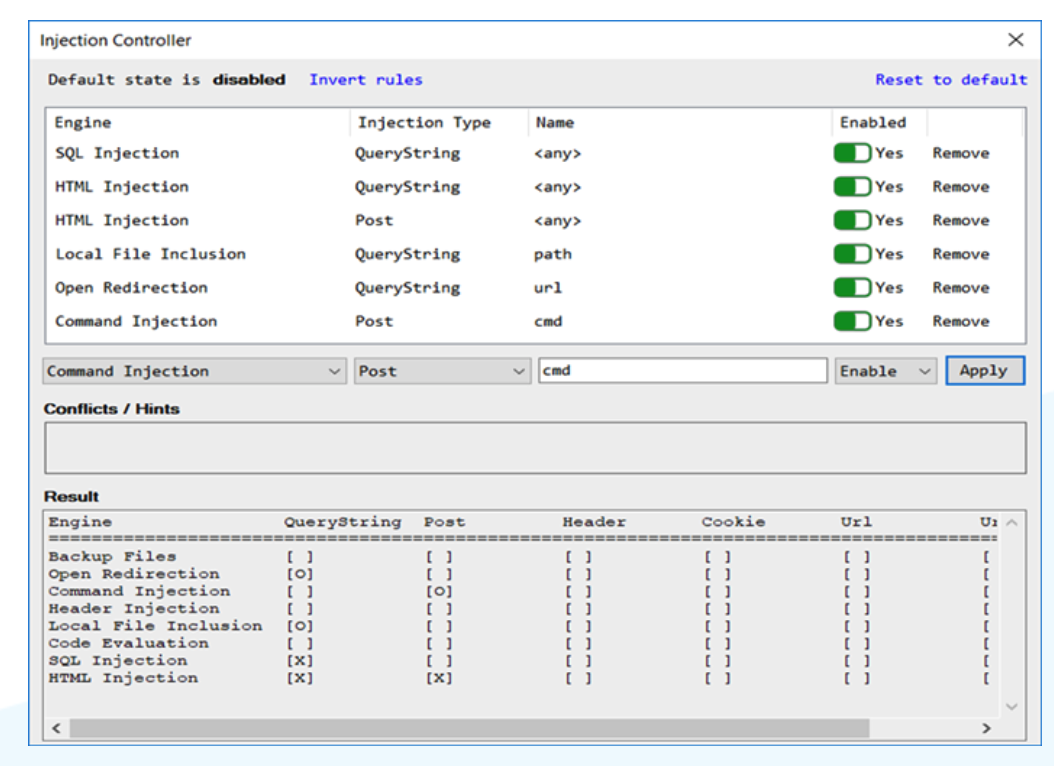Screen dimensions: 1054x766
Task: Disable the Local File Inclusion rule switch
Action: coord(852,254)
